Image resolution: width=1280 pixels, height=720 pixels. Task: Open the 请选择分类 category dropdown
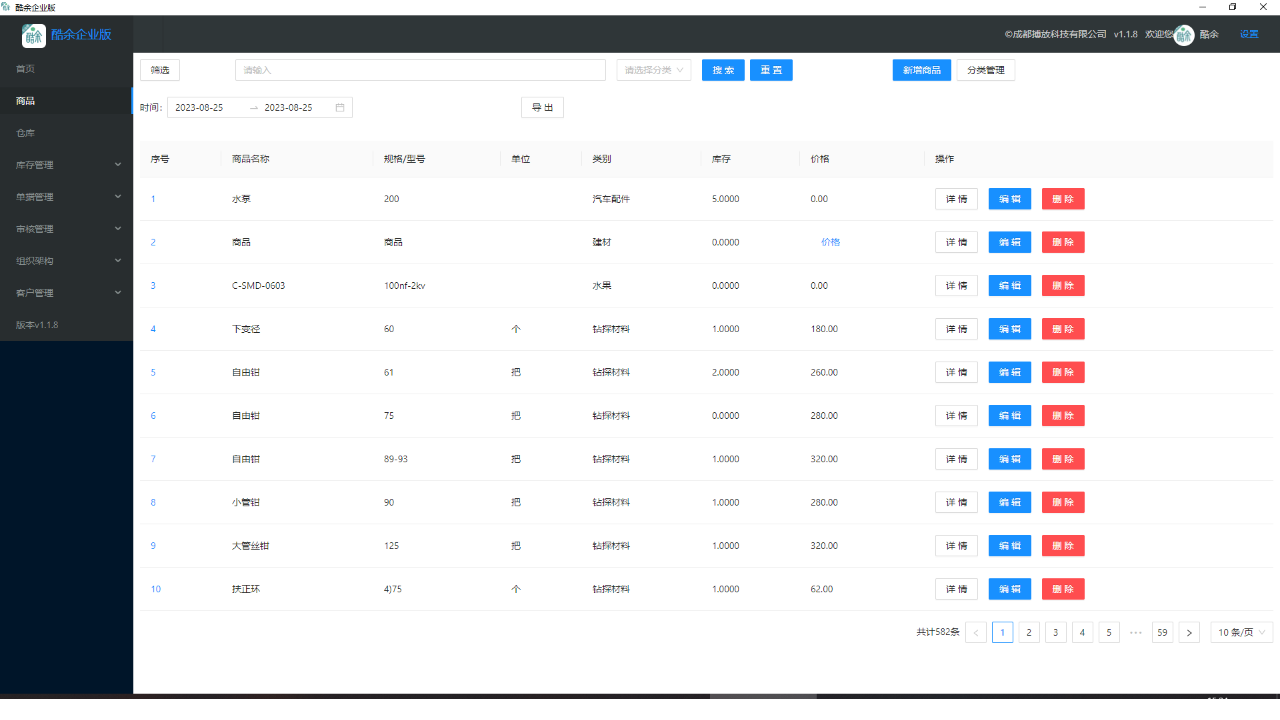[653, 70]
